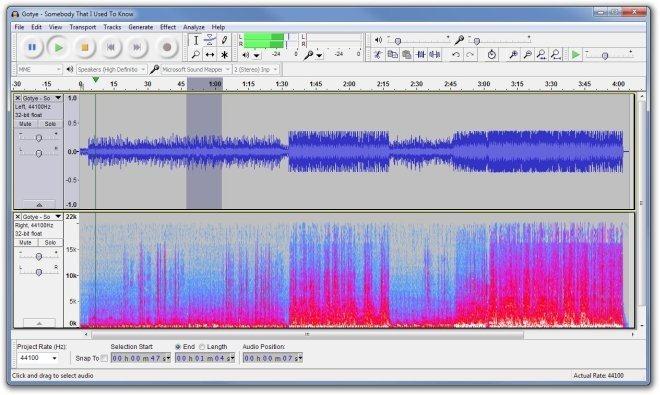
Task: Select the Envelope tool
Action: coord(210,40)
